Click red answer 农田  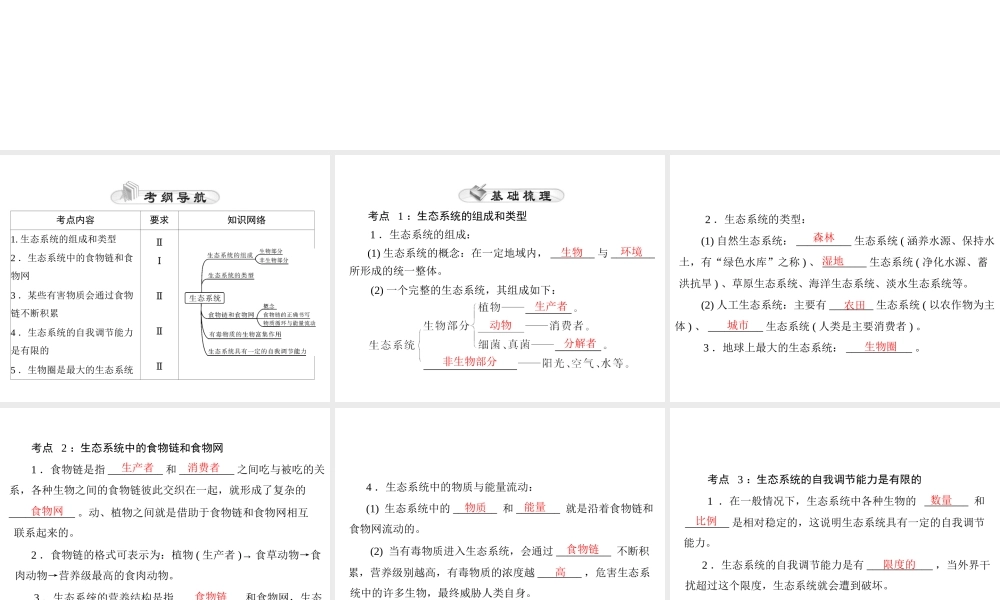click(855, 305)
